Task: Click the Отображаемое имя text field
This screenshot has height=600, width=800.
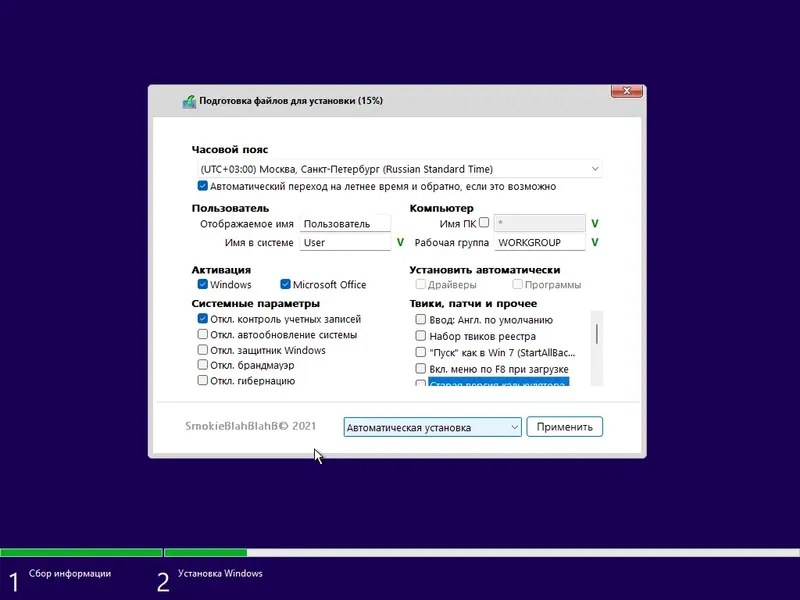Action: pos(345,223)
